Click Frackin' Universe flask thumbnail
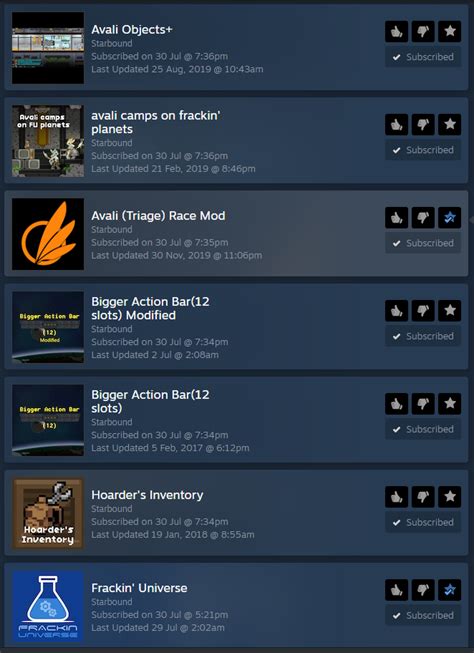Screen dimensions: 474x653 pos(48,606)
